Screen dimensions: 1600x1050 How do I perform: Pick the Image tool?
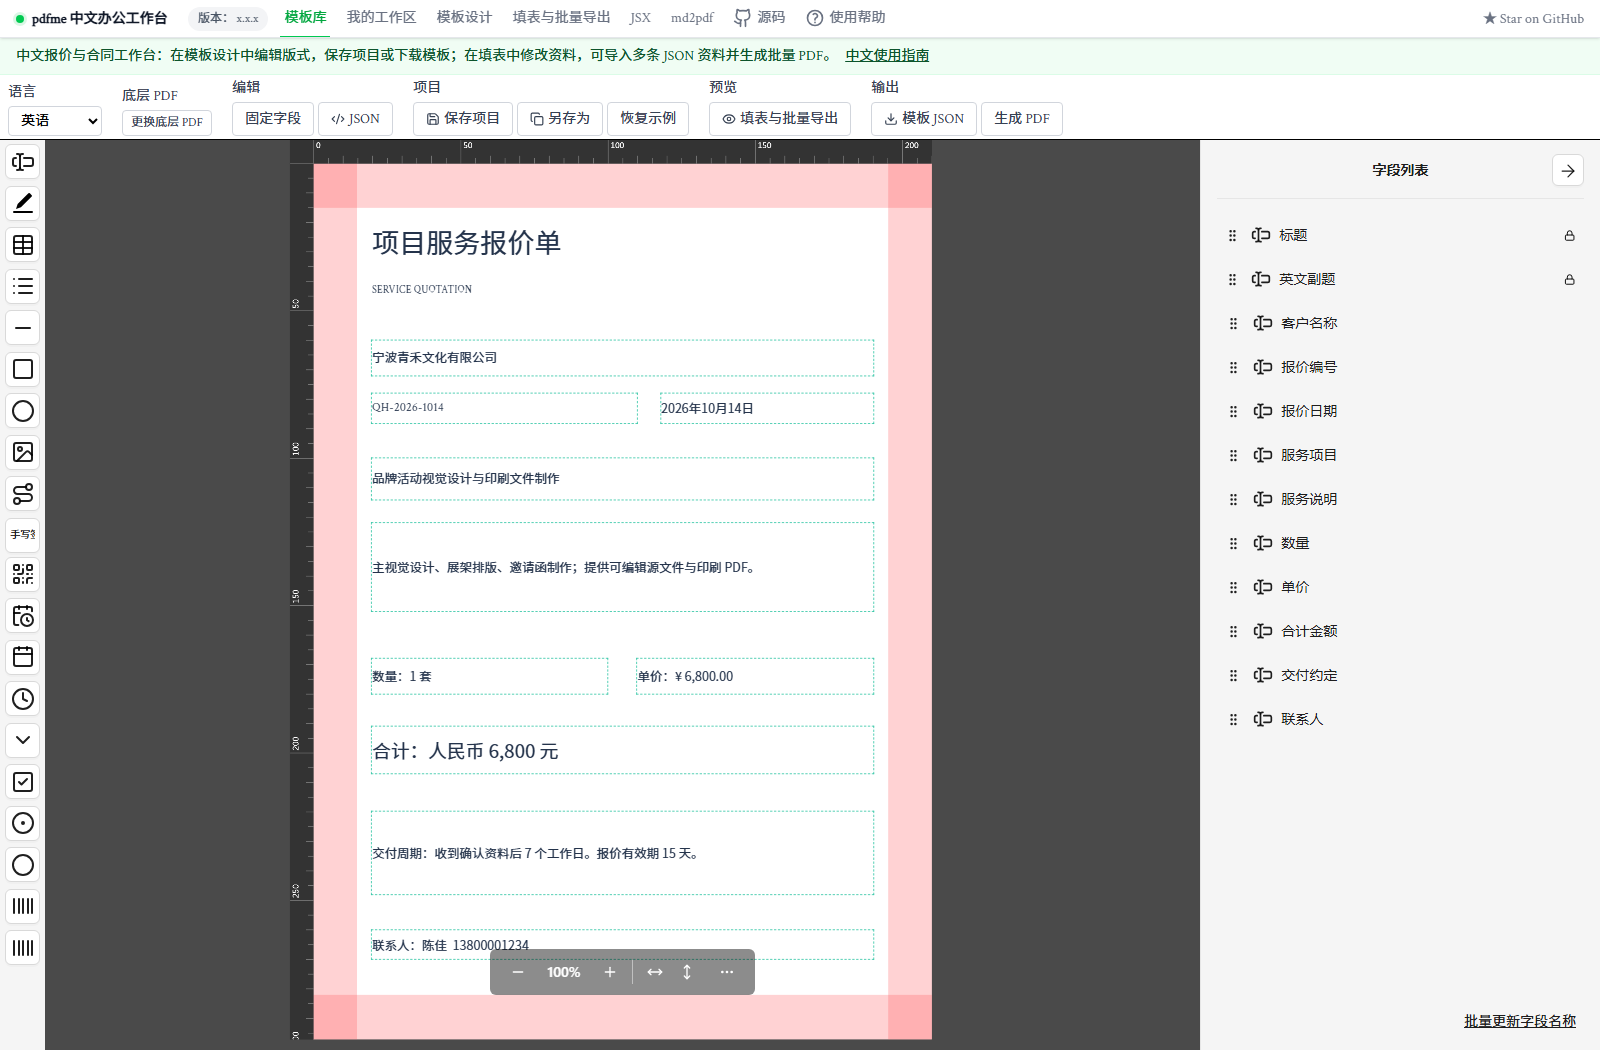click(23, 452)
